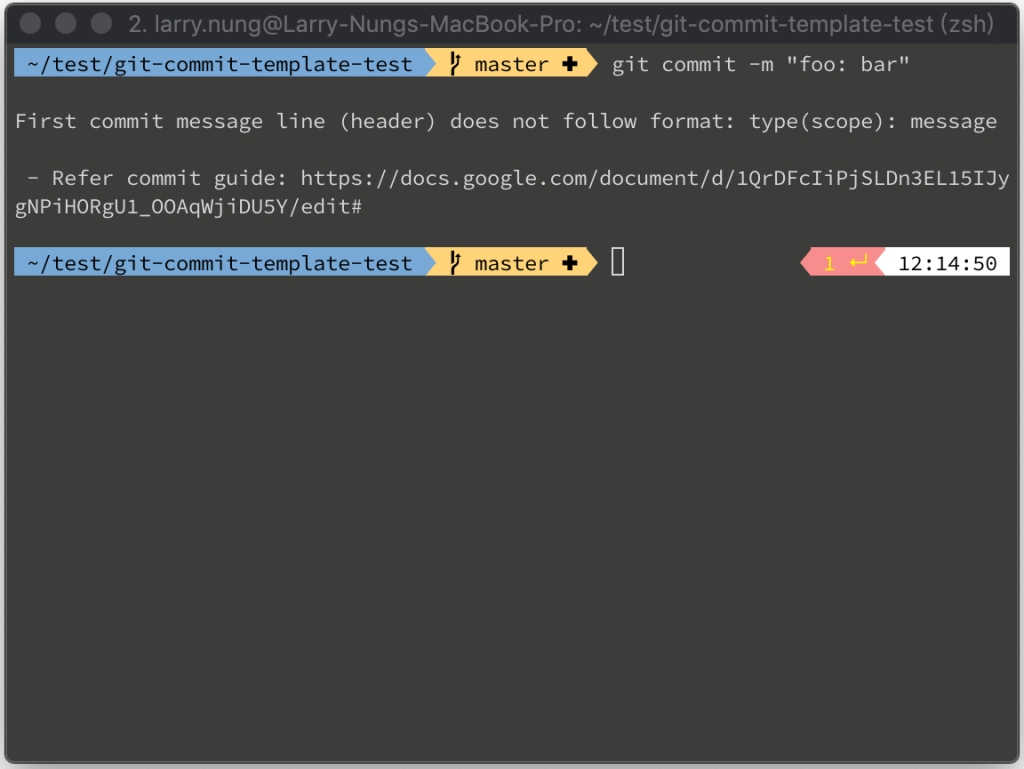Click the git commit -m "foo: bar" command
The width and height of the screenshot is (1024, 769).
[x=760, y=64]
